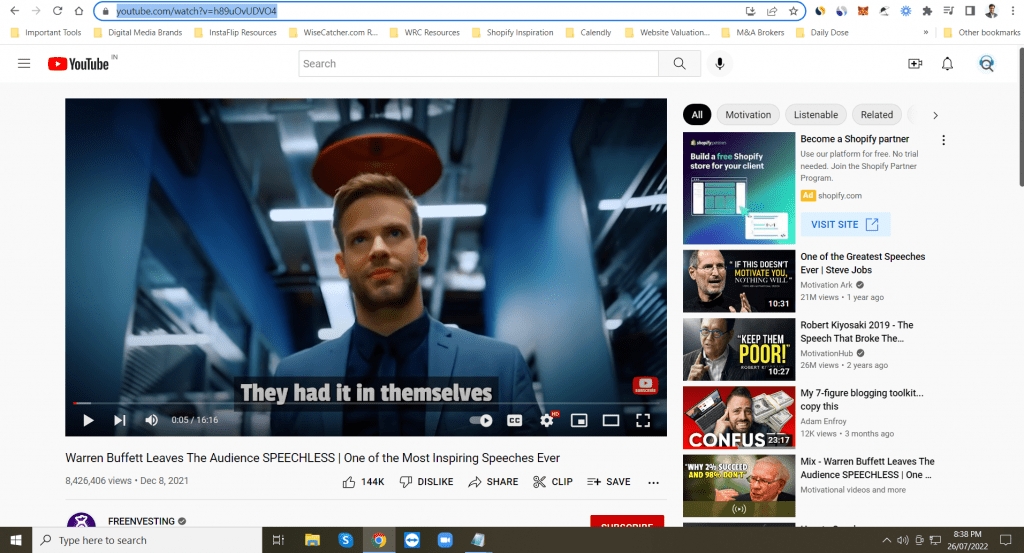Select the Motivation filter chip
Image resolution: width=1024 pixels, height=553 pixels.
[x=748, y=115]
